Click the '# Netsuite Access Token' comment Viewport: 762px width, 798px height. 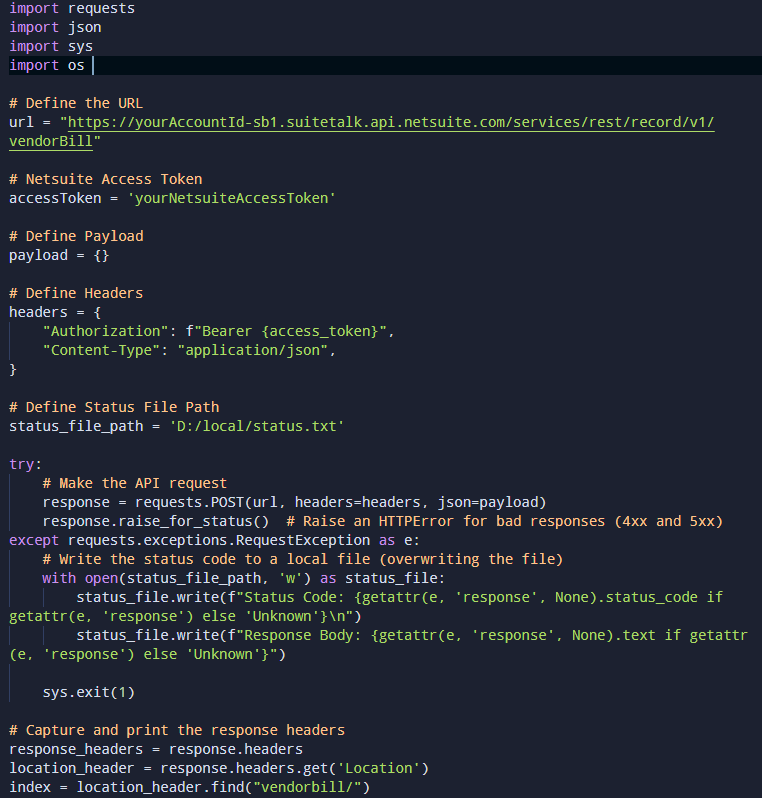(105, 180)
